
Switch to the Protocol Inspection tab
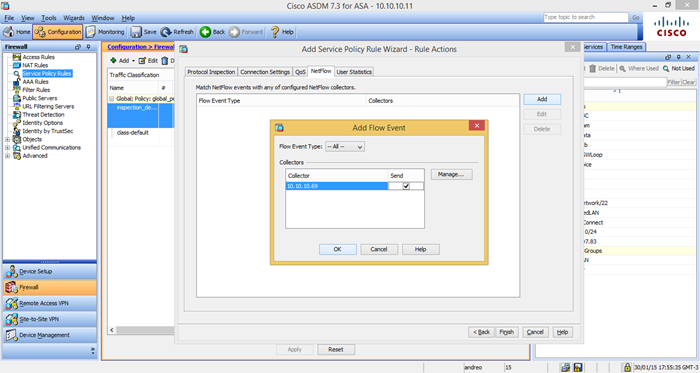211,72
